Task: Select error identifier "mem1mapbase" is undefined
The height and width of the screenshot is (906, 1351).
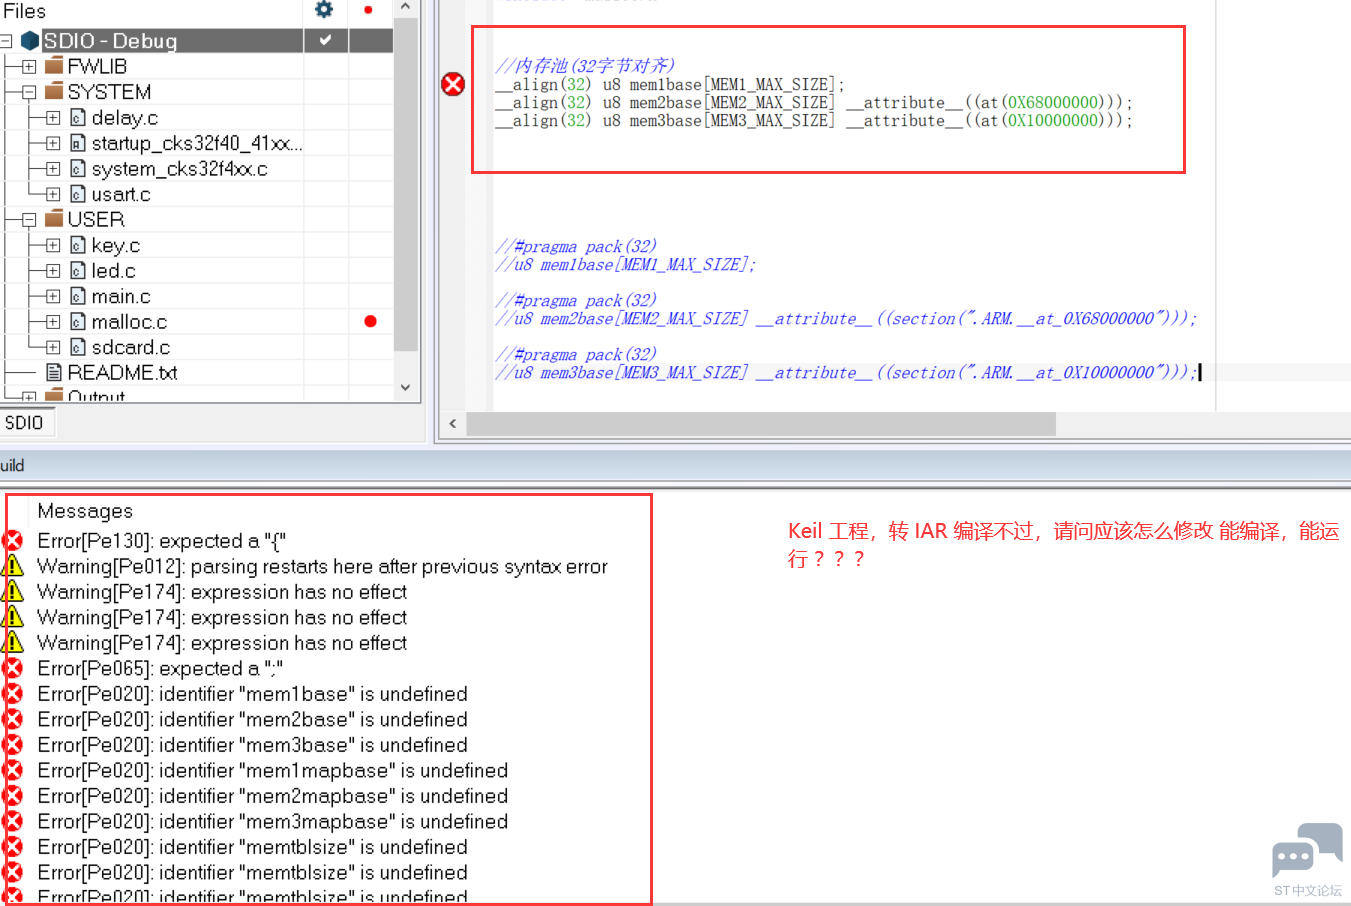Action: [273, 770]
